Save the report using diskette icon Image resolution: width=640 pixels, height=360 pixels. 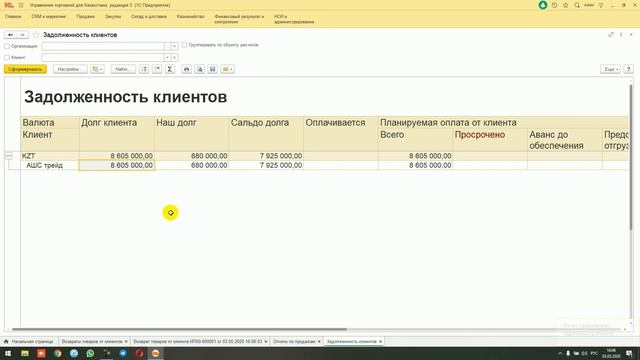[x=213, y=69]
